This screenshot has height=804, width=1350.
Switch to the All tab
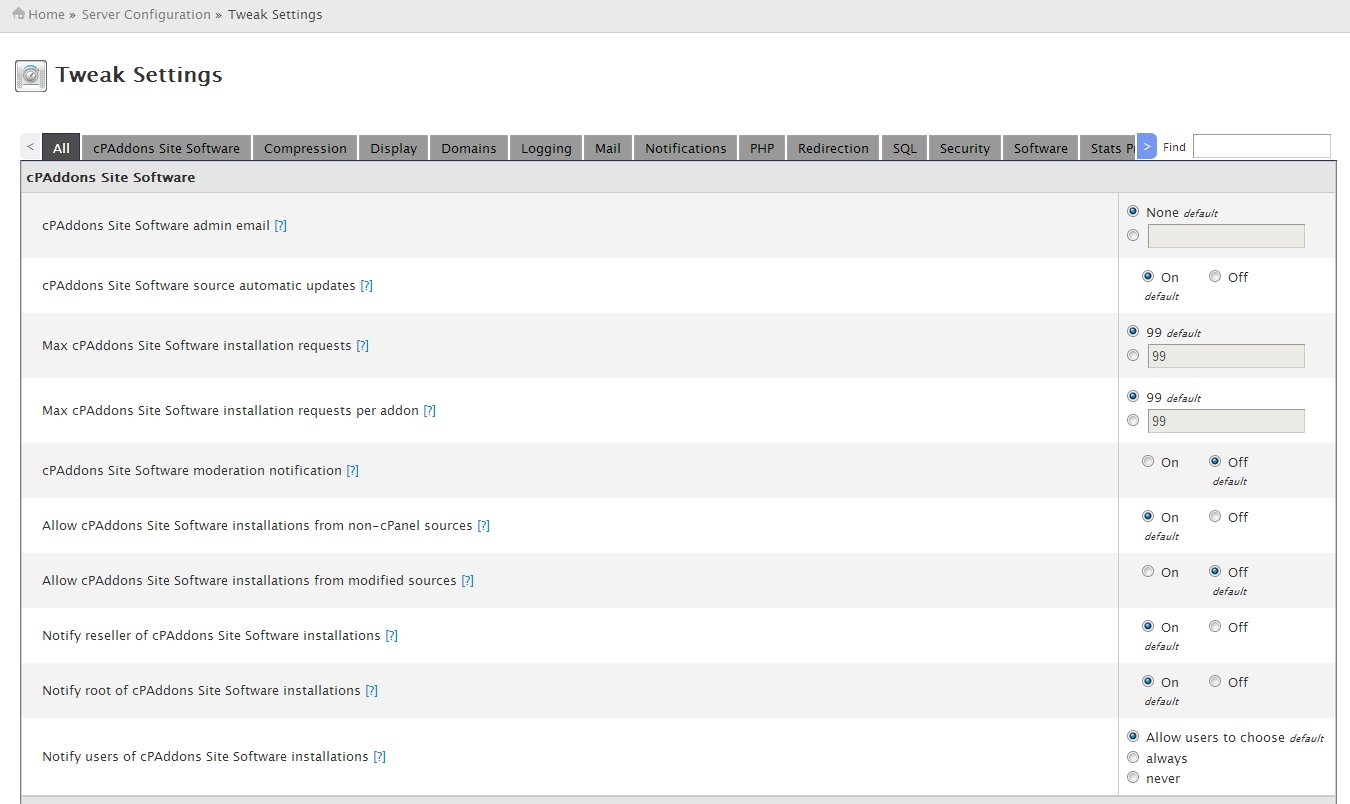[61, 148]
